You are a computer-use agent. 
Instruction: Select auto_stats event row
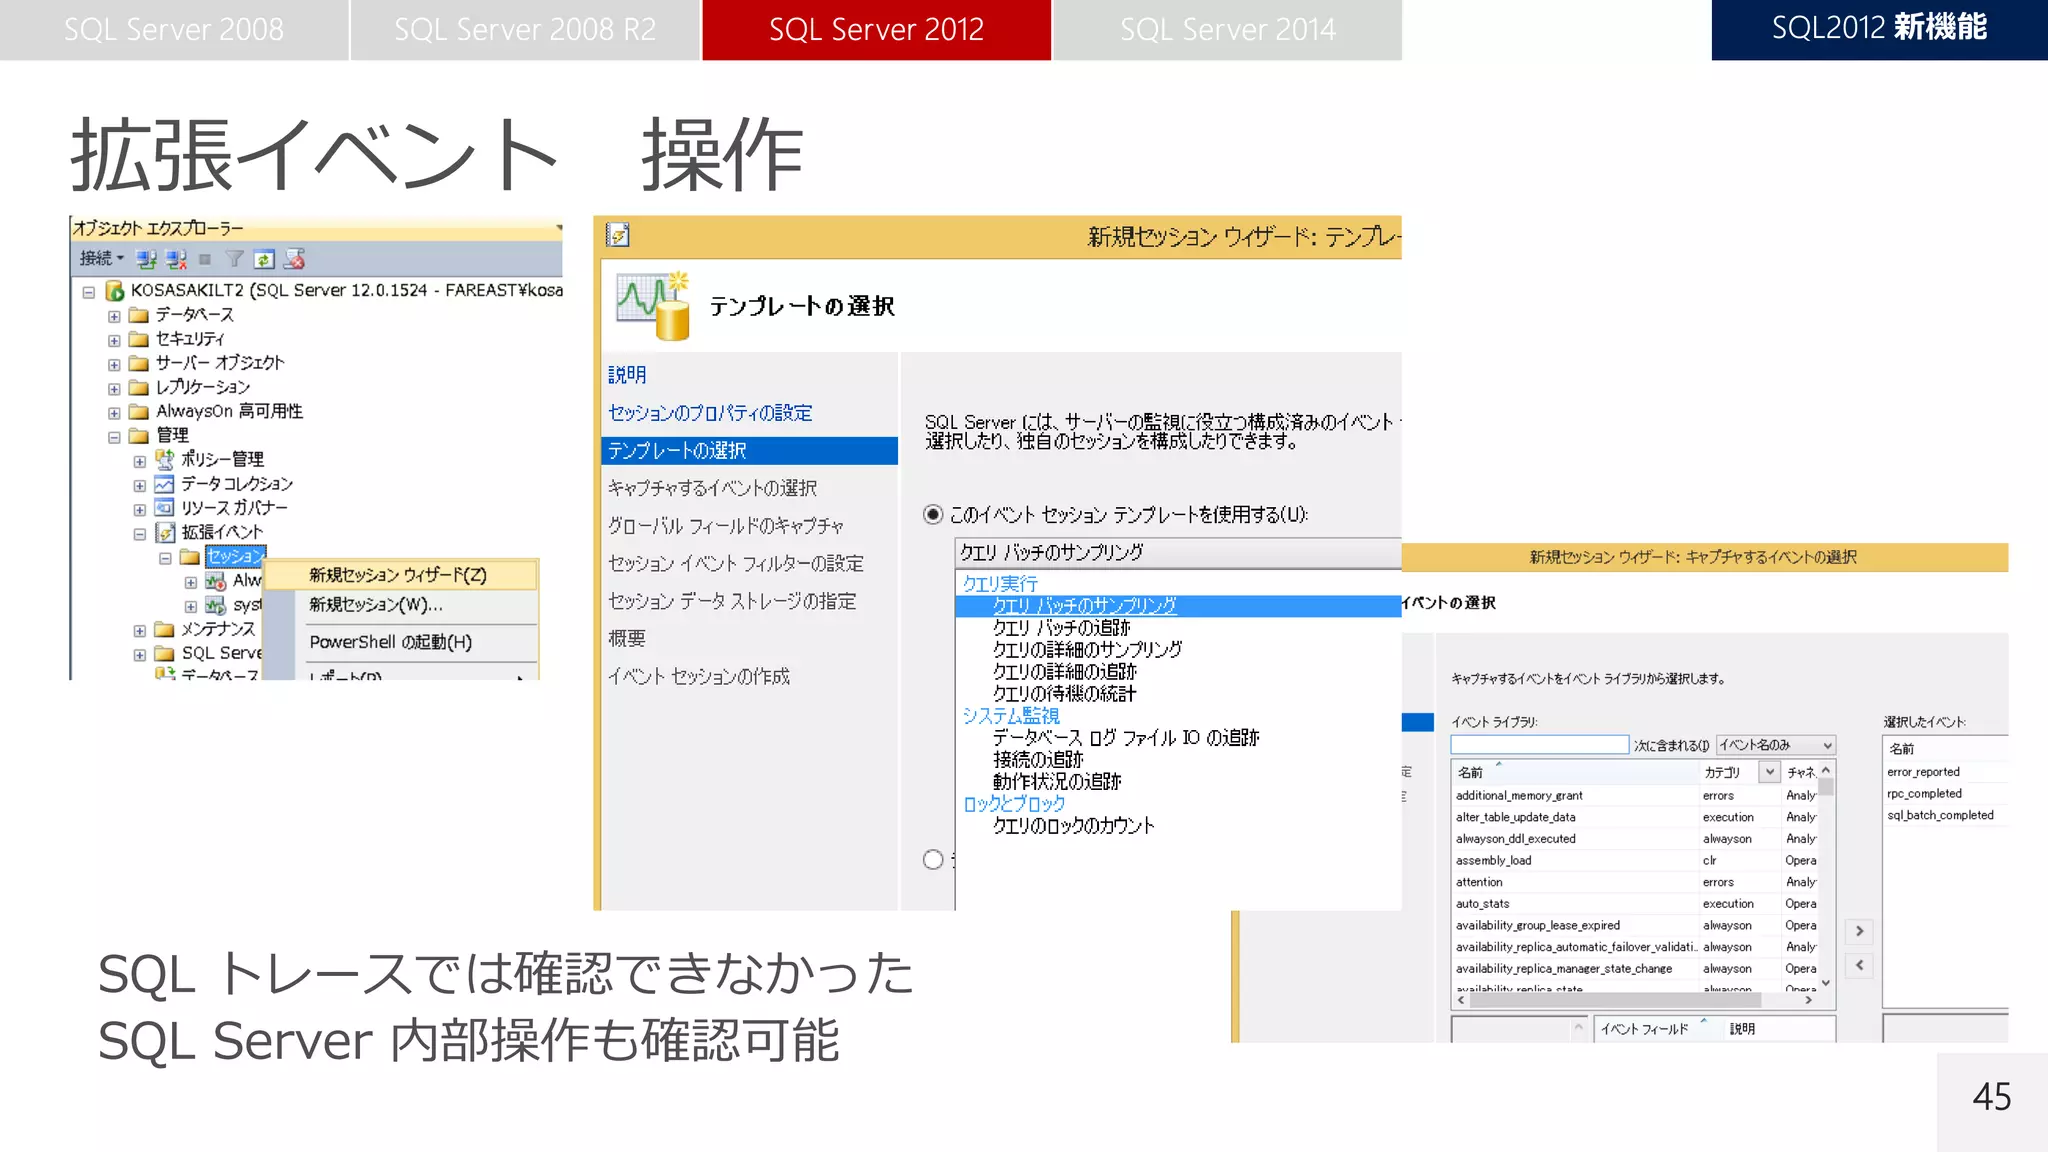click(x=1635, y=904)
